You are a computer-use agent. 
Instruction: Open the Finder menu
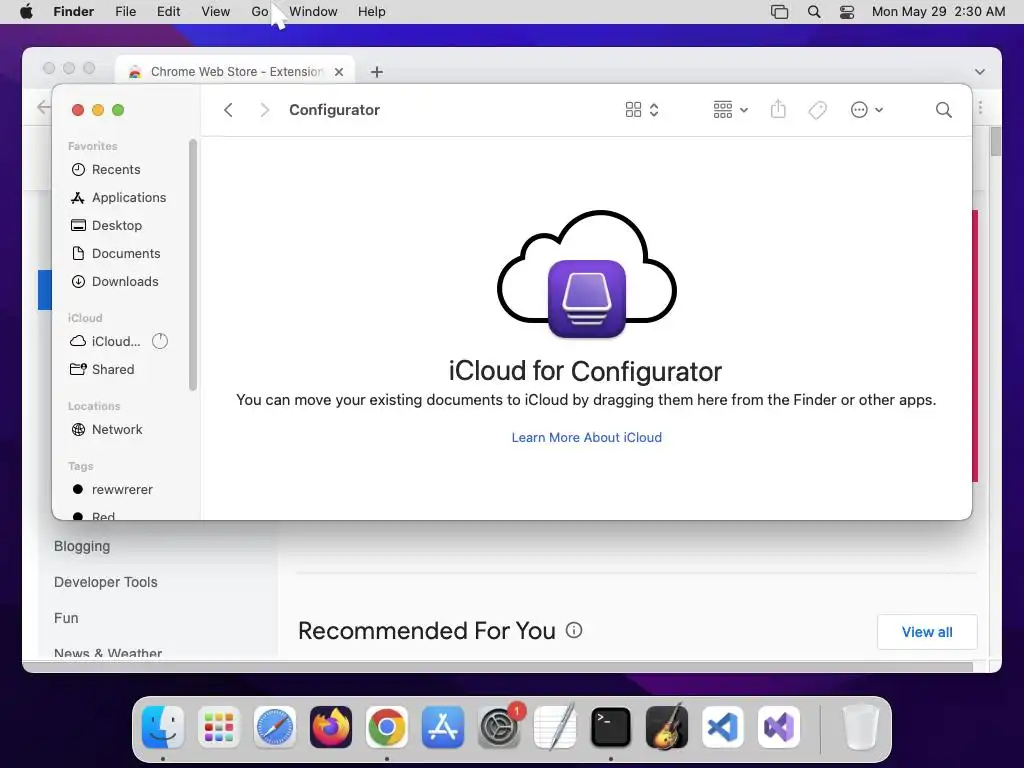pos(73,12)
